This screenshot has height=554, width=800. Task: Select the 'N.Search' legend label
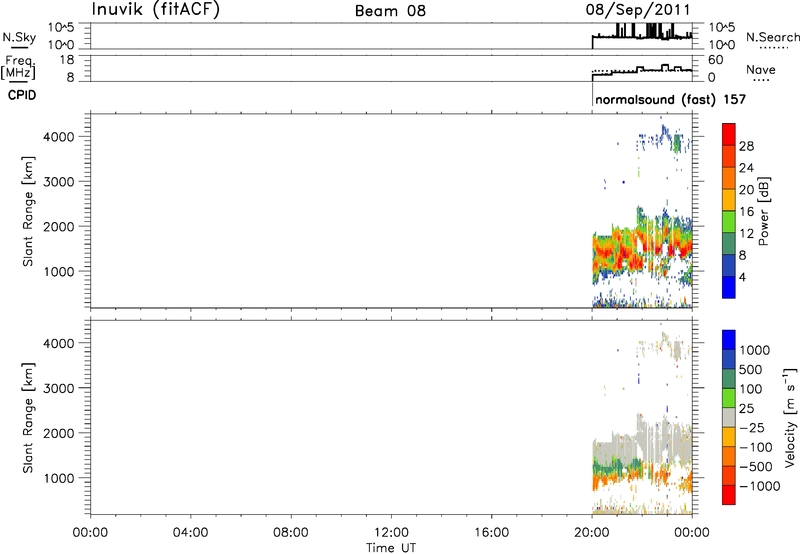(773, 37)
